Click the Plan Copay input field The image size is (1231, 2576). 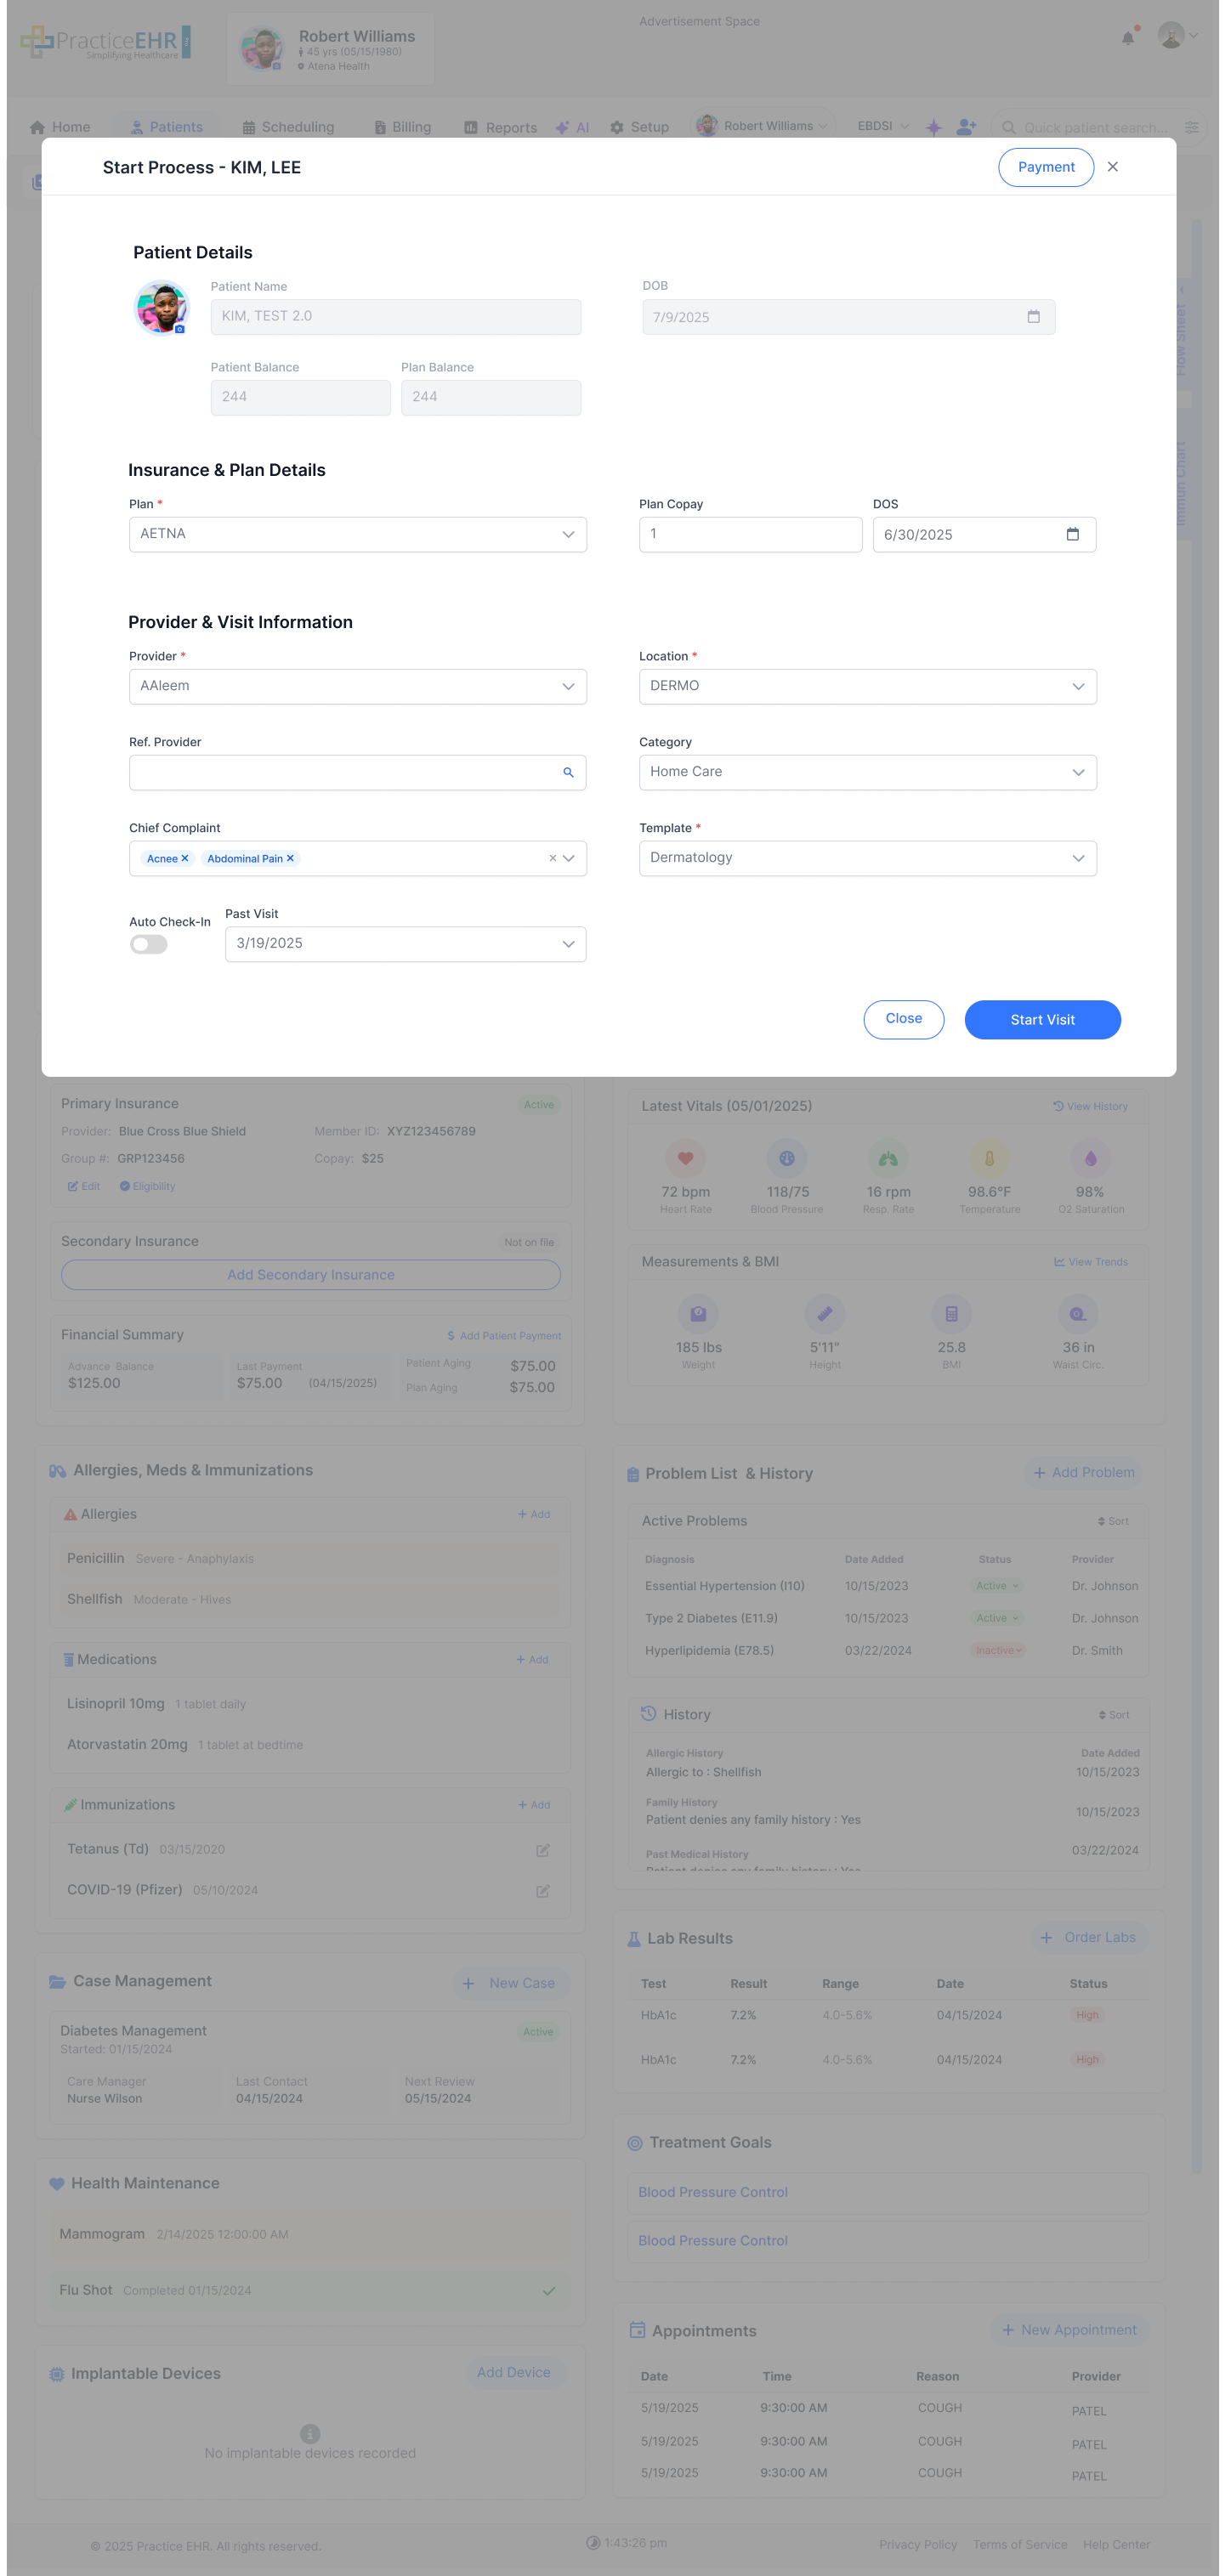tap(750, 534)
